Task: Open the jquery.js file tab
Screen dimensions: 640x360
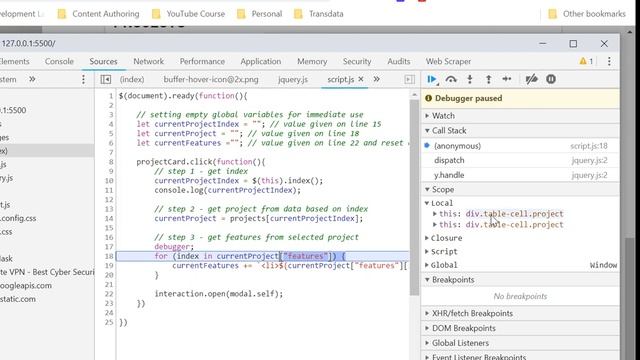Action: point(293,79)
